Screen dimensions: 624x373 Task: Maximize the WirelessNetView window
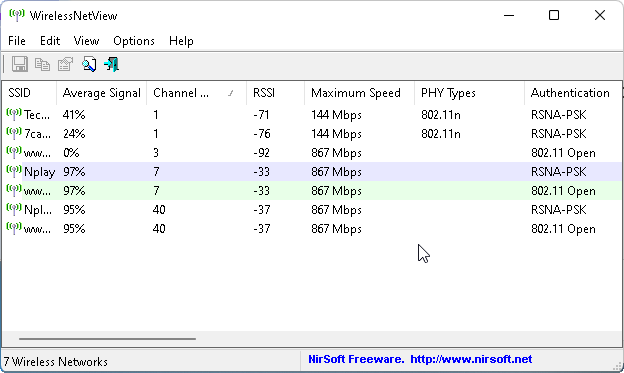(x=554, y=16)
